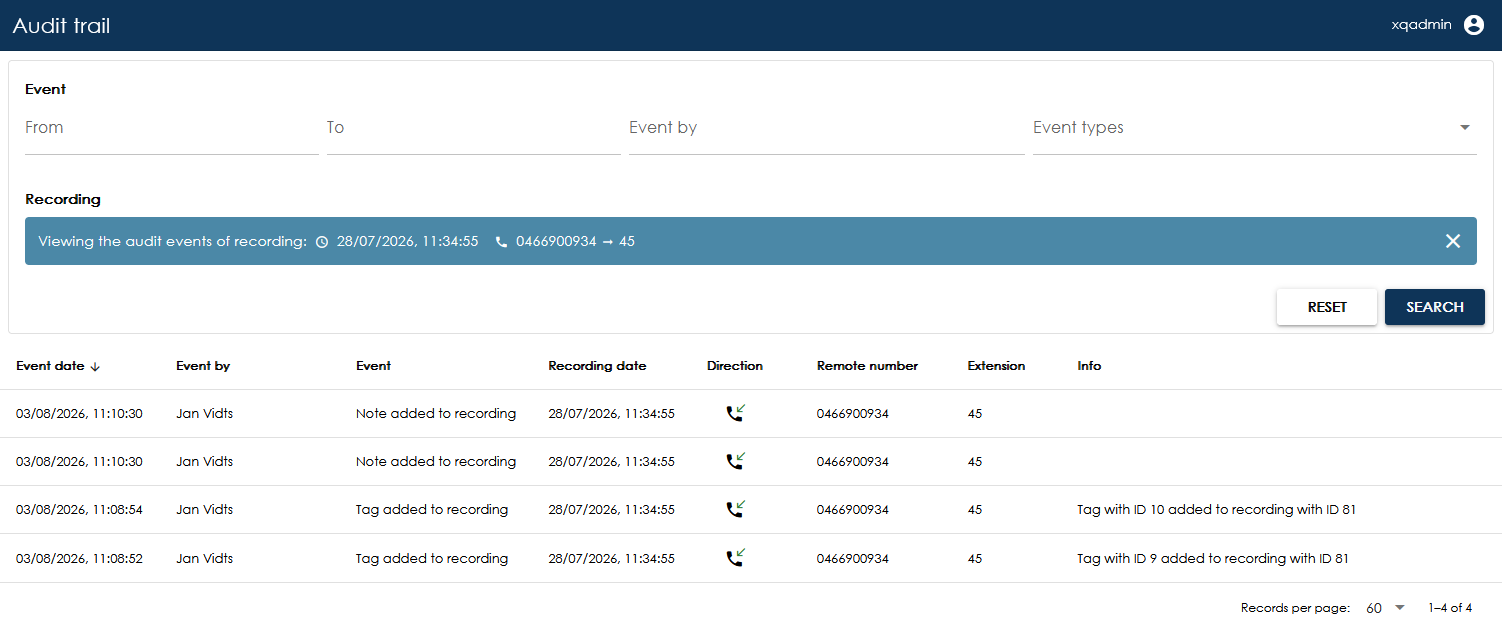1502x630 pixels.
Task: Click banner recording date 28/07/2026, 11:34:55
Action: [407, 242]
